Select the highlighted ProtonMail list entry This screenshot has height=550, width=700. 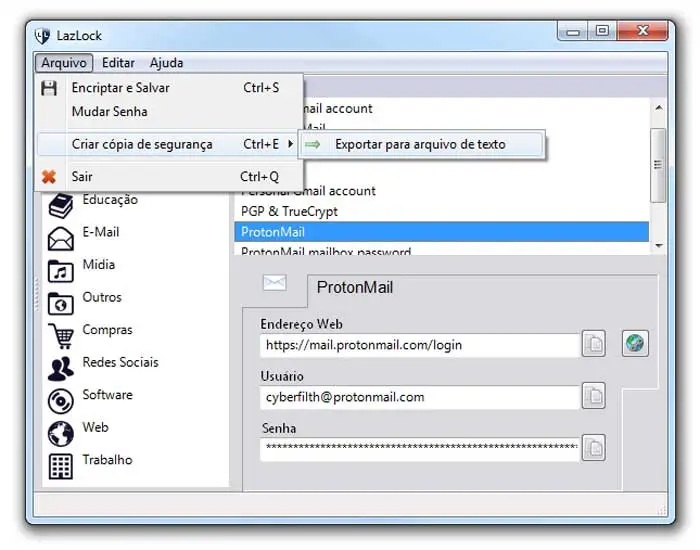(442, 232)
